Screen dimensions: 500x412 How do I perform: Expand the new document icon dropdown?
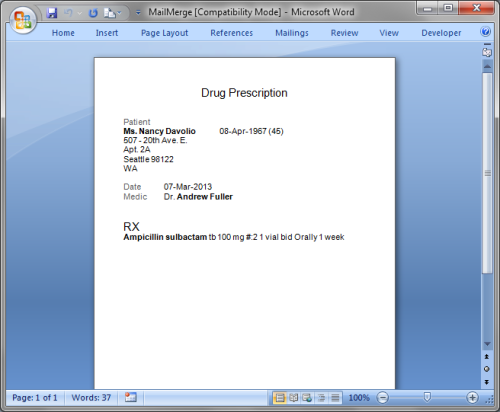(x=119, y=13)
